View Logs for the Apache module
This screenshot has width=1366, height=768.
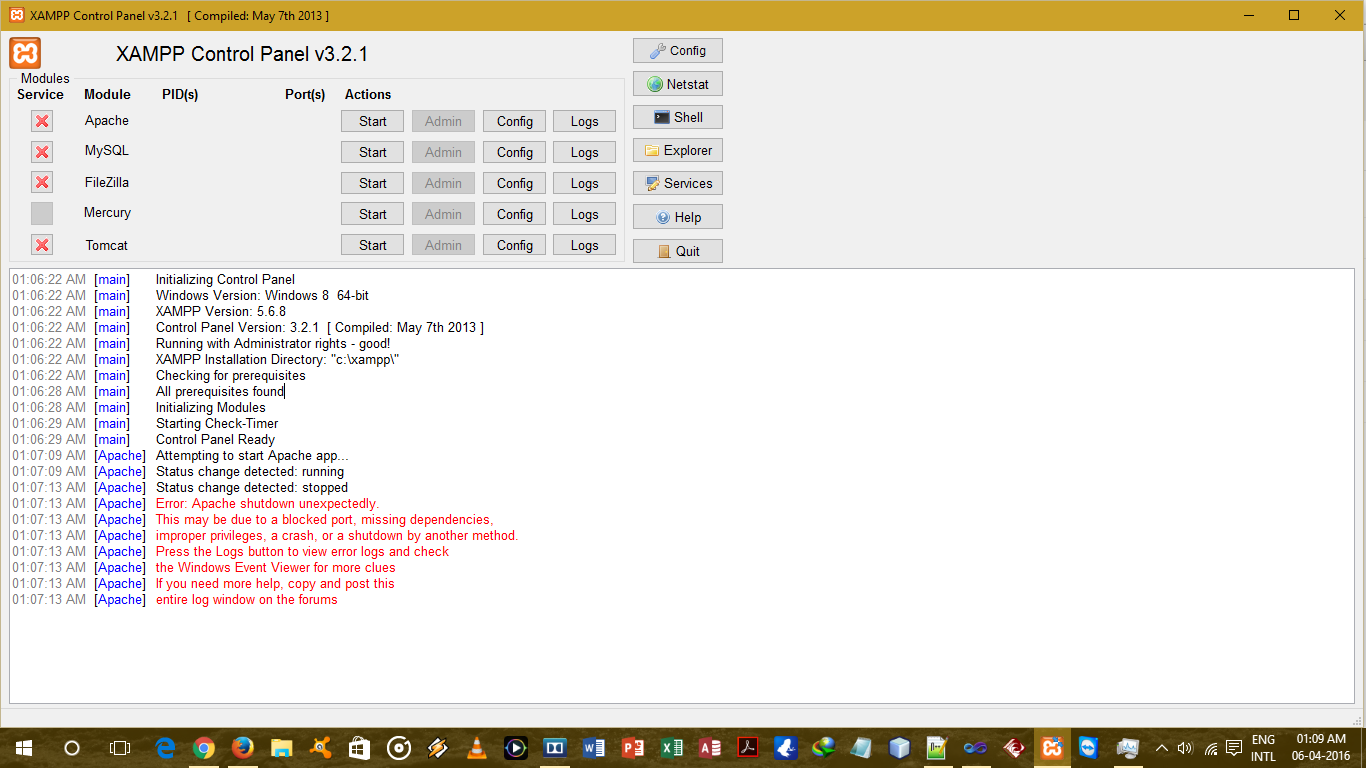[585, 121]
